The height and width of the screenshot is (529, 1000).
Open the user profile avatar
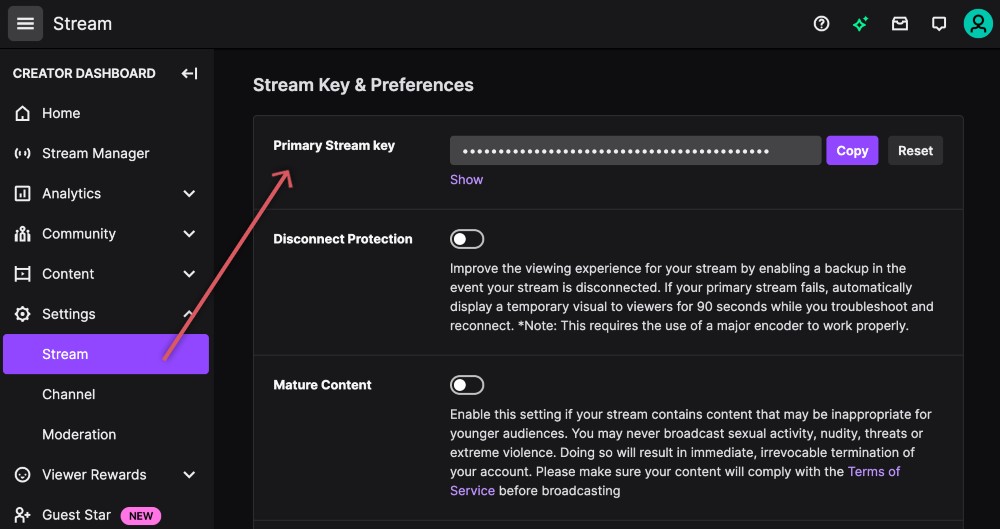[x=977, y=24]
